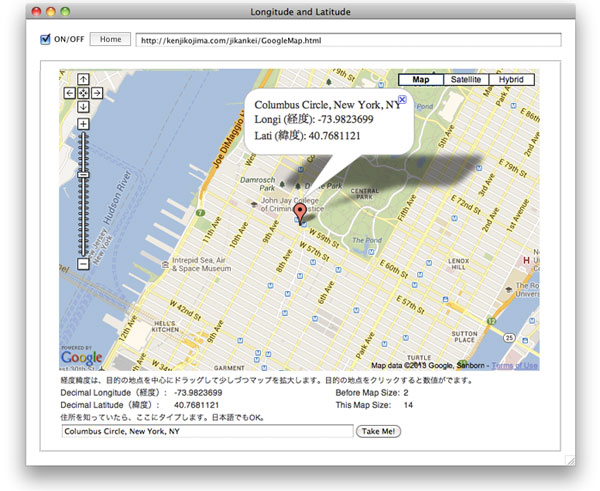Pan the map down with the arrow
This screenshot has height=491, width=600.
[x=83, y=106]
